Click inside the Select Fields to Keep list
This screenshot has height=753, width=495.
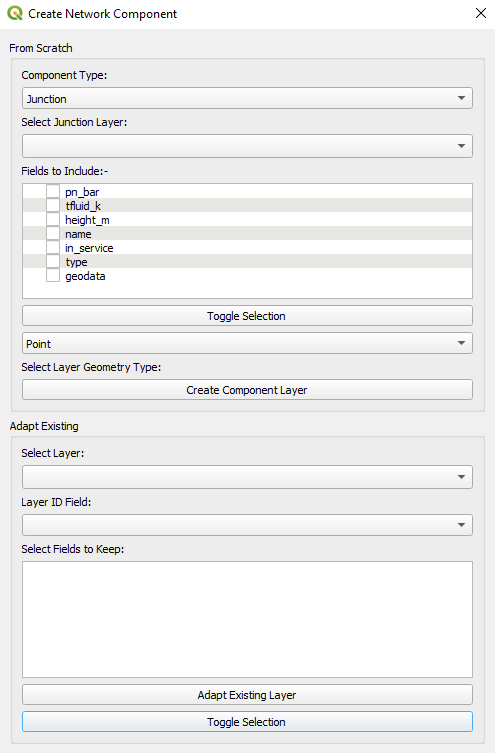click(x=247, y=619)
